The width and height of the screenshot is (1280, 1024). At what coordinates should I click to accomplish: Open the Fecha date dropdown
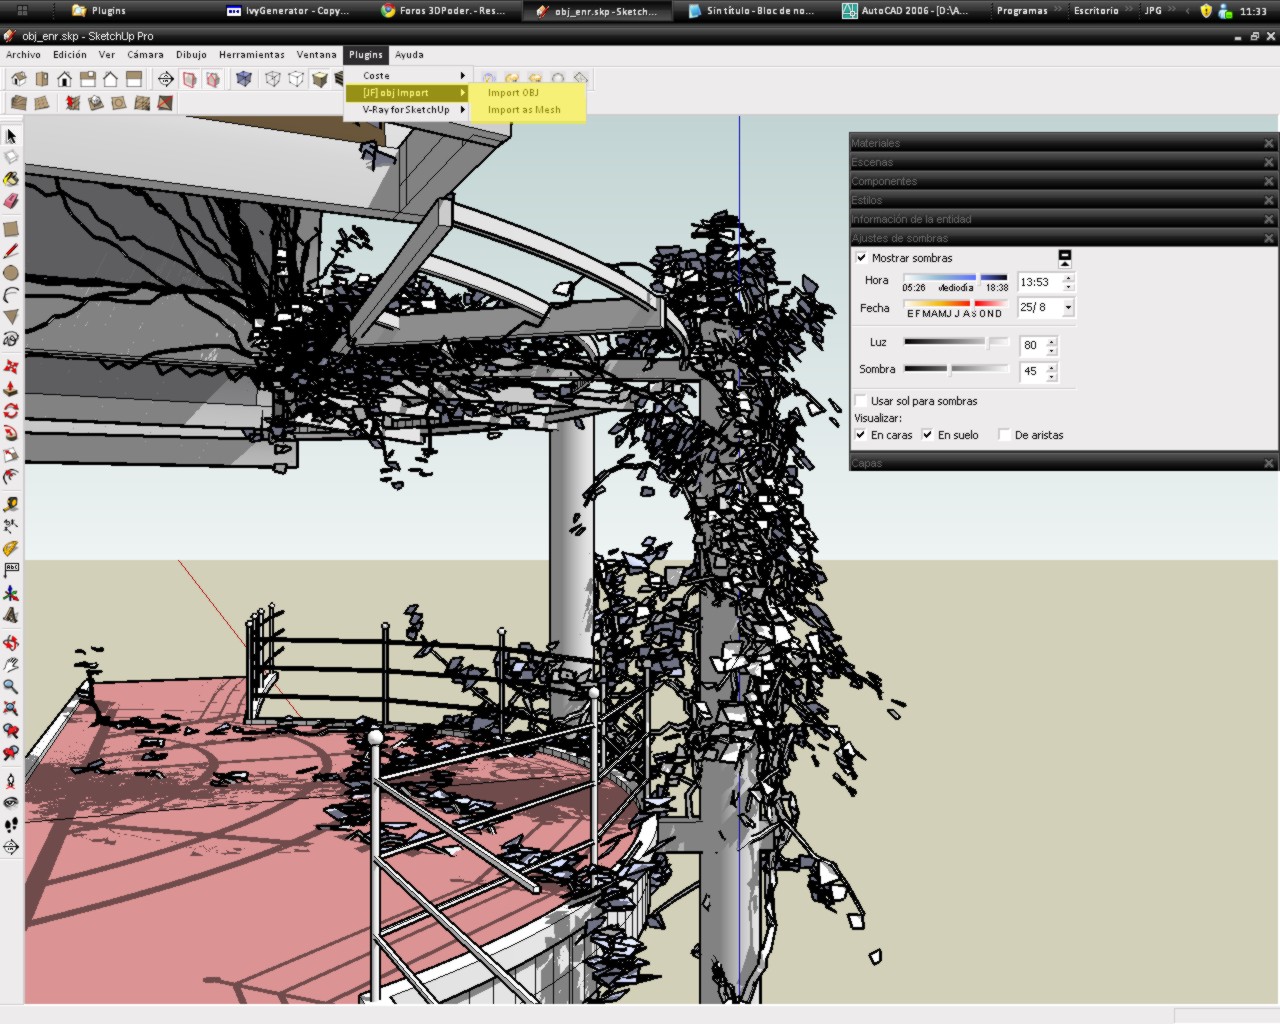(x=1068, y=308)
